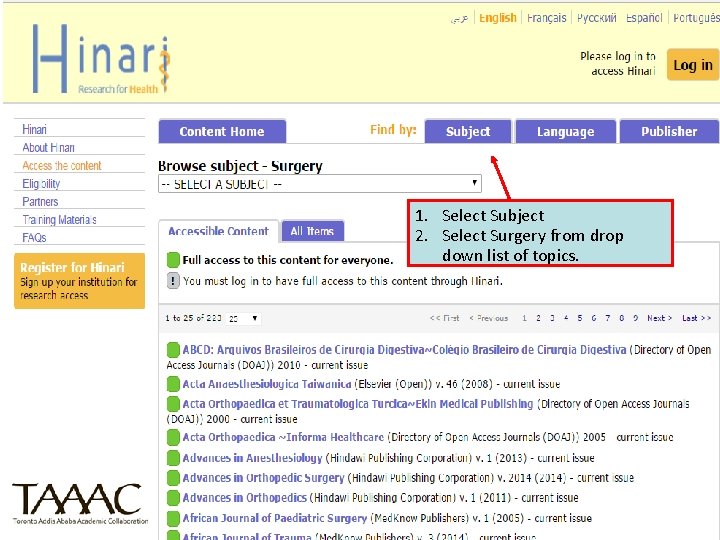Click green icon beside African Journal of Paediatric Surgery
This screenshot has width=720, height=540.
tap(173, 518)
